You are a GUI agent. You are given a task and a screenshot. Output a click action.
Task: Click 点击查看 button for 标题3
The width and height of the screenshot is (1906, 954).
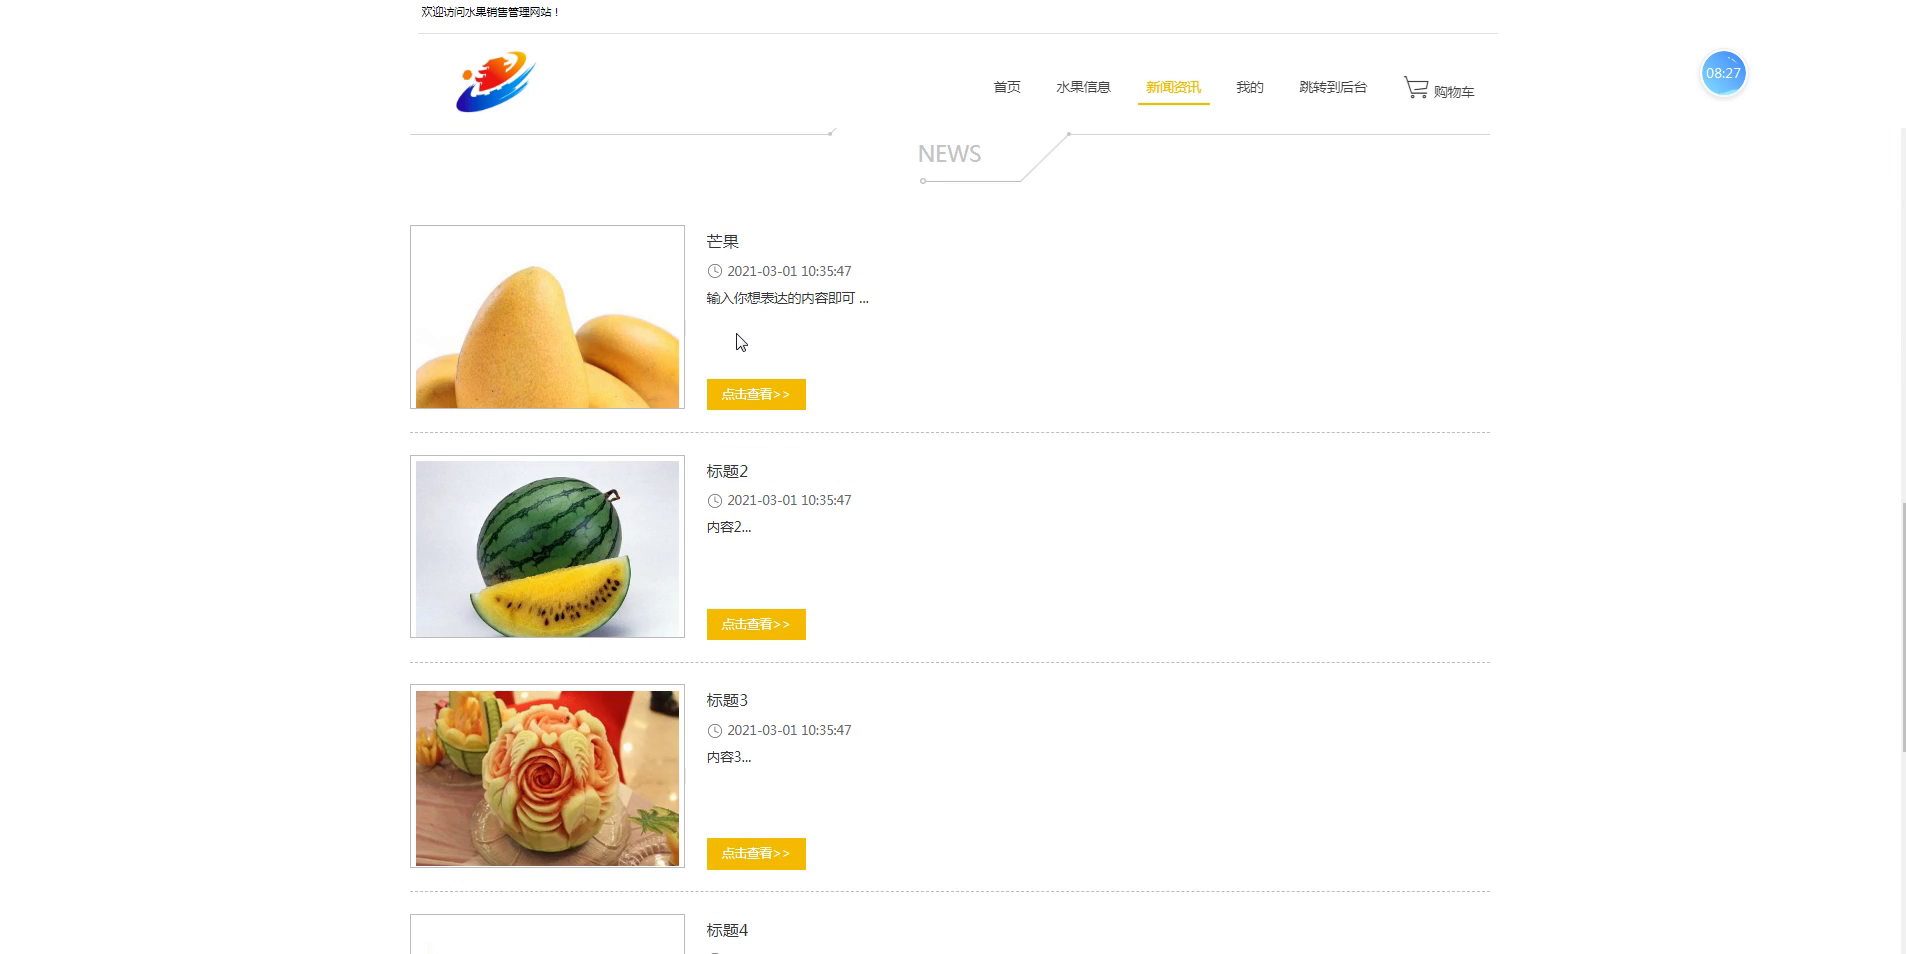(x=756, y=853)
